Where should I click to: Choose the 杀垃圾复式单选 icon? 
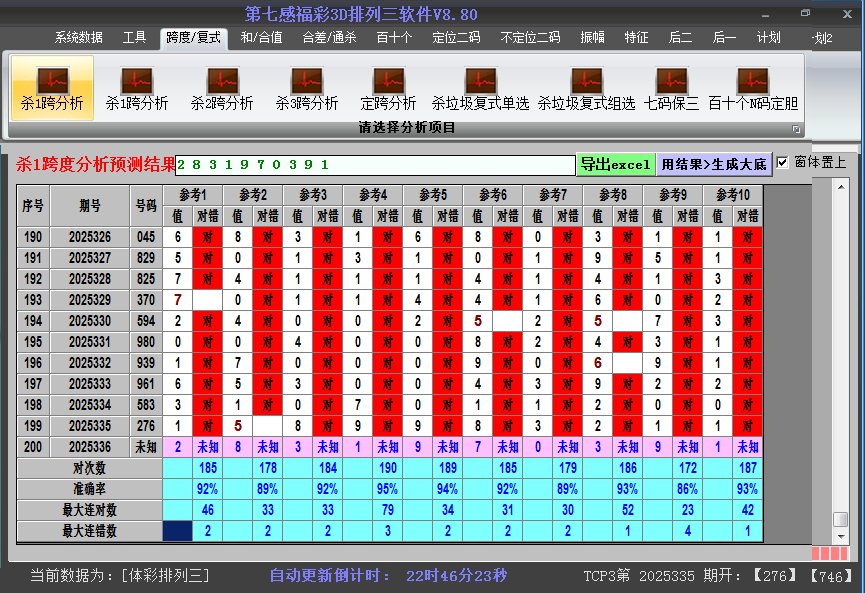click(x=480, y=81)
